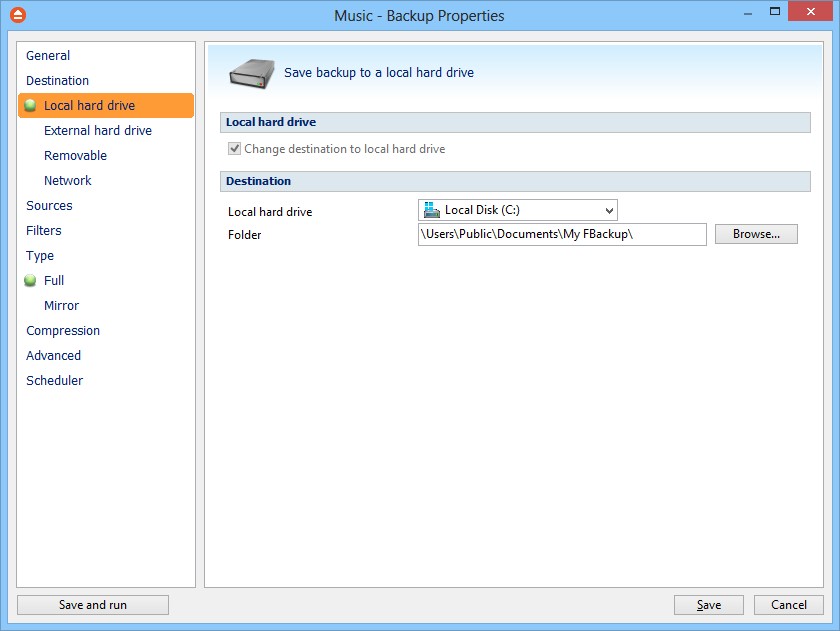Open the Sources page
The image size is (840, 631).
[49, 206]
